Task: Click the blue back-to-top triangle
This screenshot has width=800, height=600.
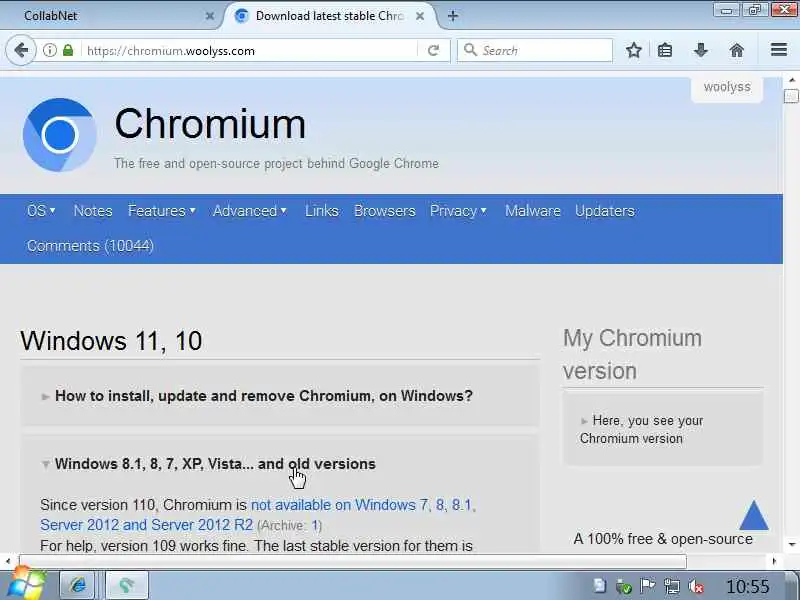Action: click(x=754, y=515)
